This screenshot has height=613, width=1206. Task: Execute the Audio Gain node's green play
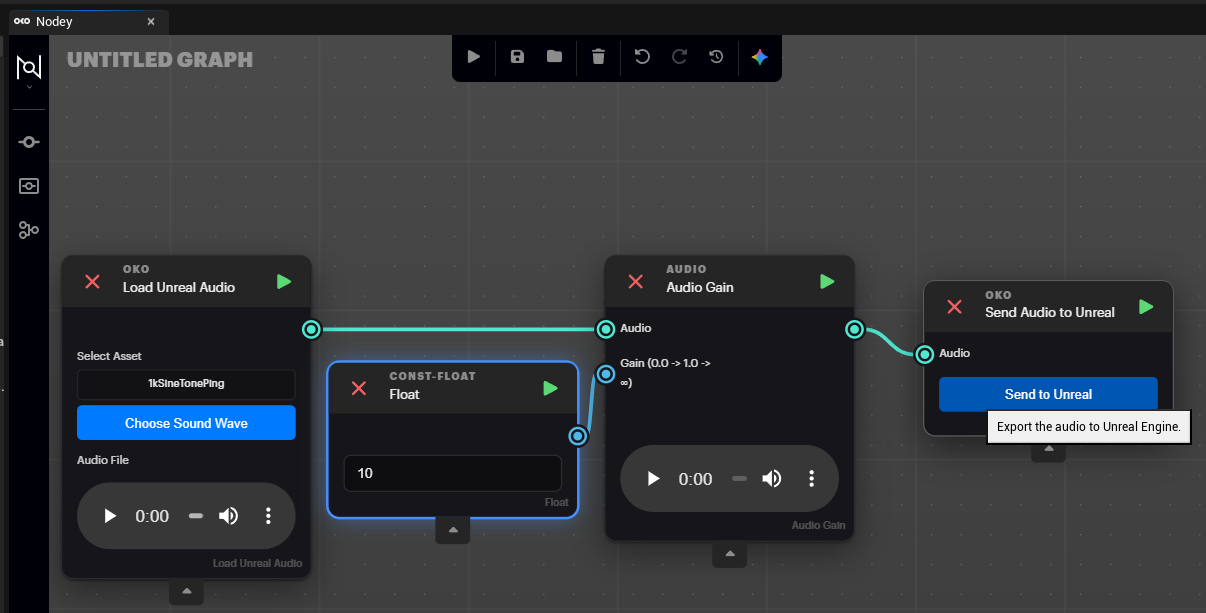827,282
